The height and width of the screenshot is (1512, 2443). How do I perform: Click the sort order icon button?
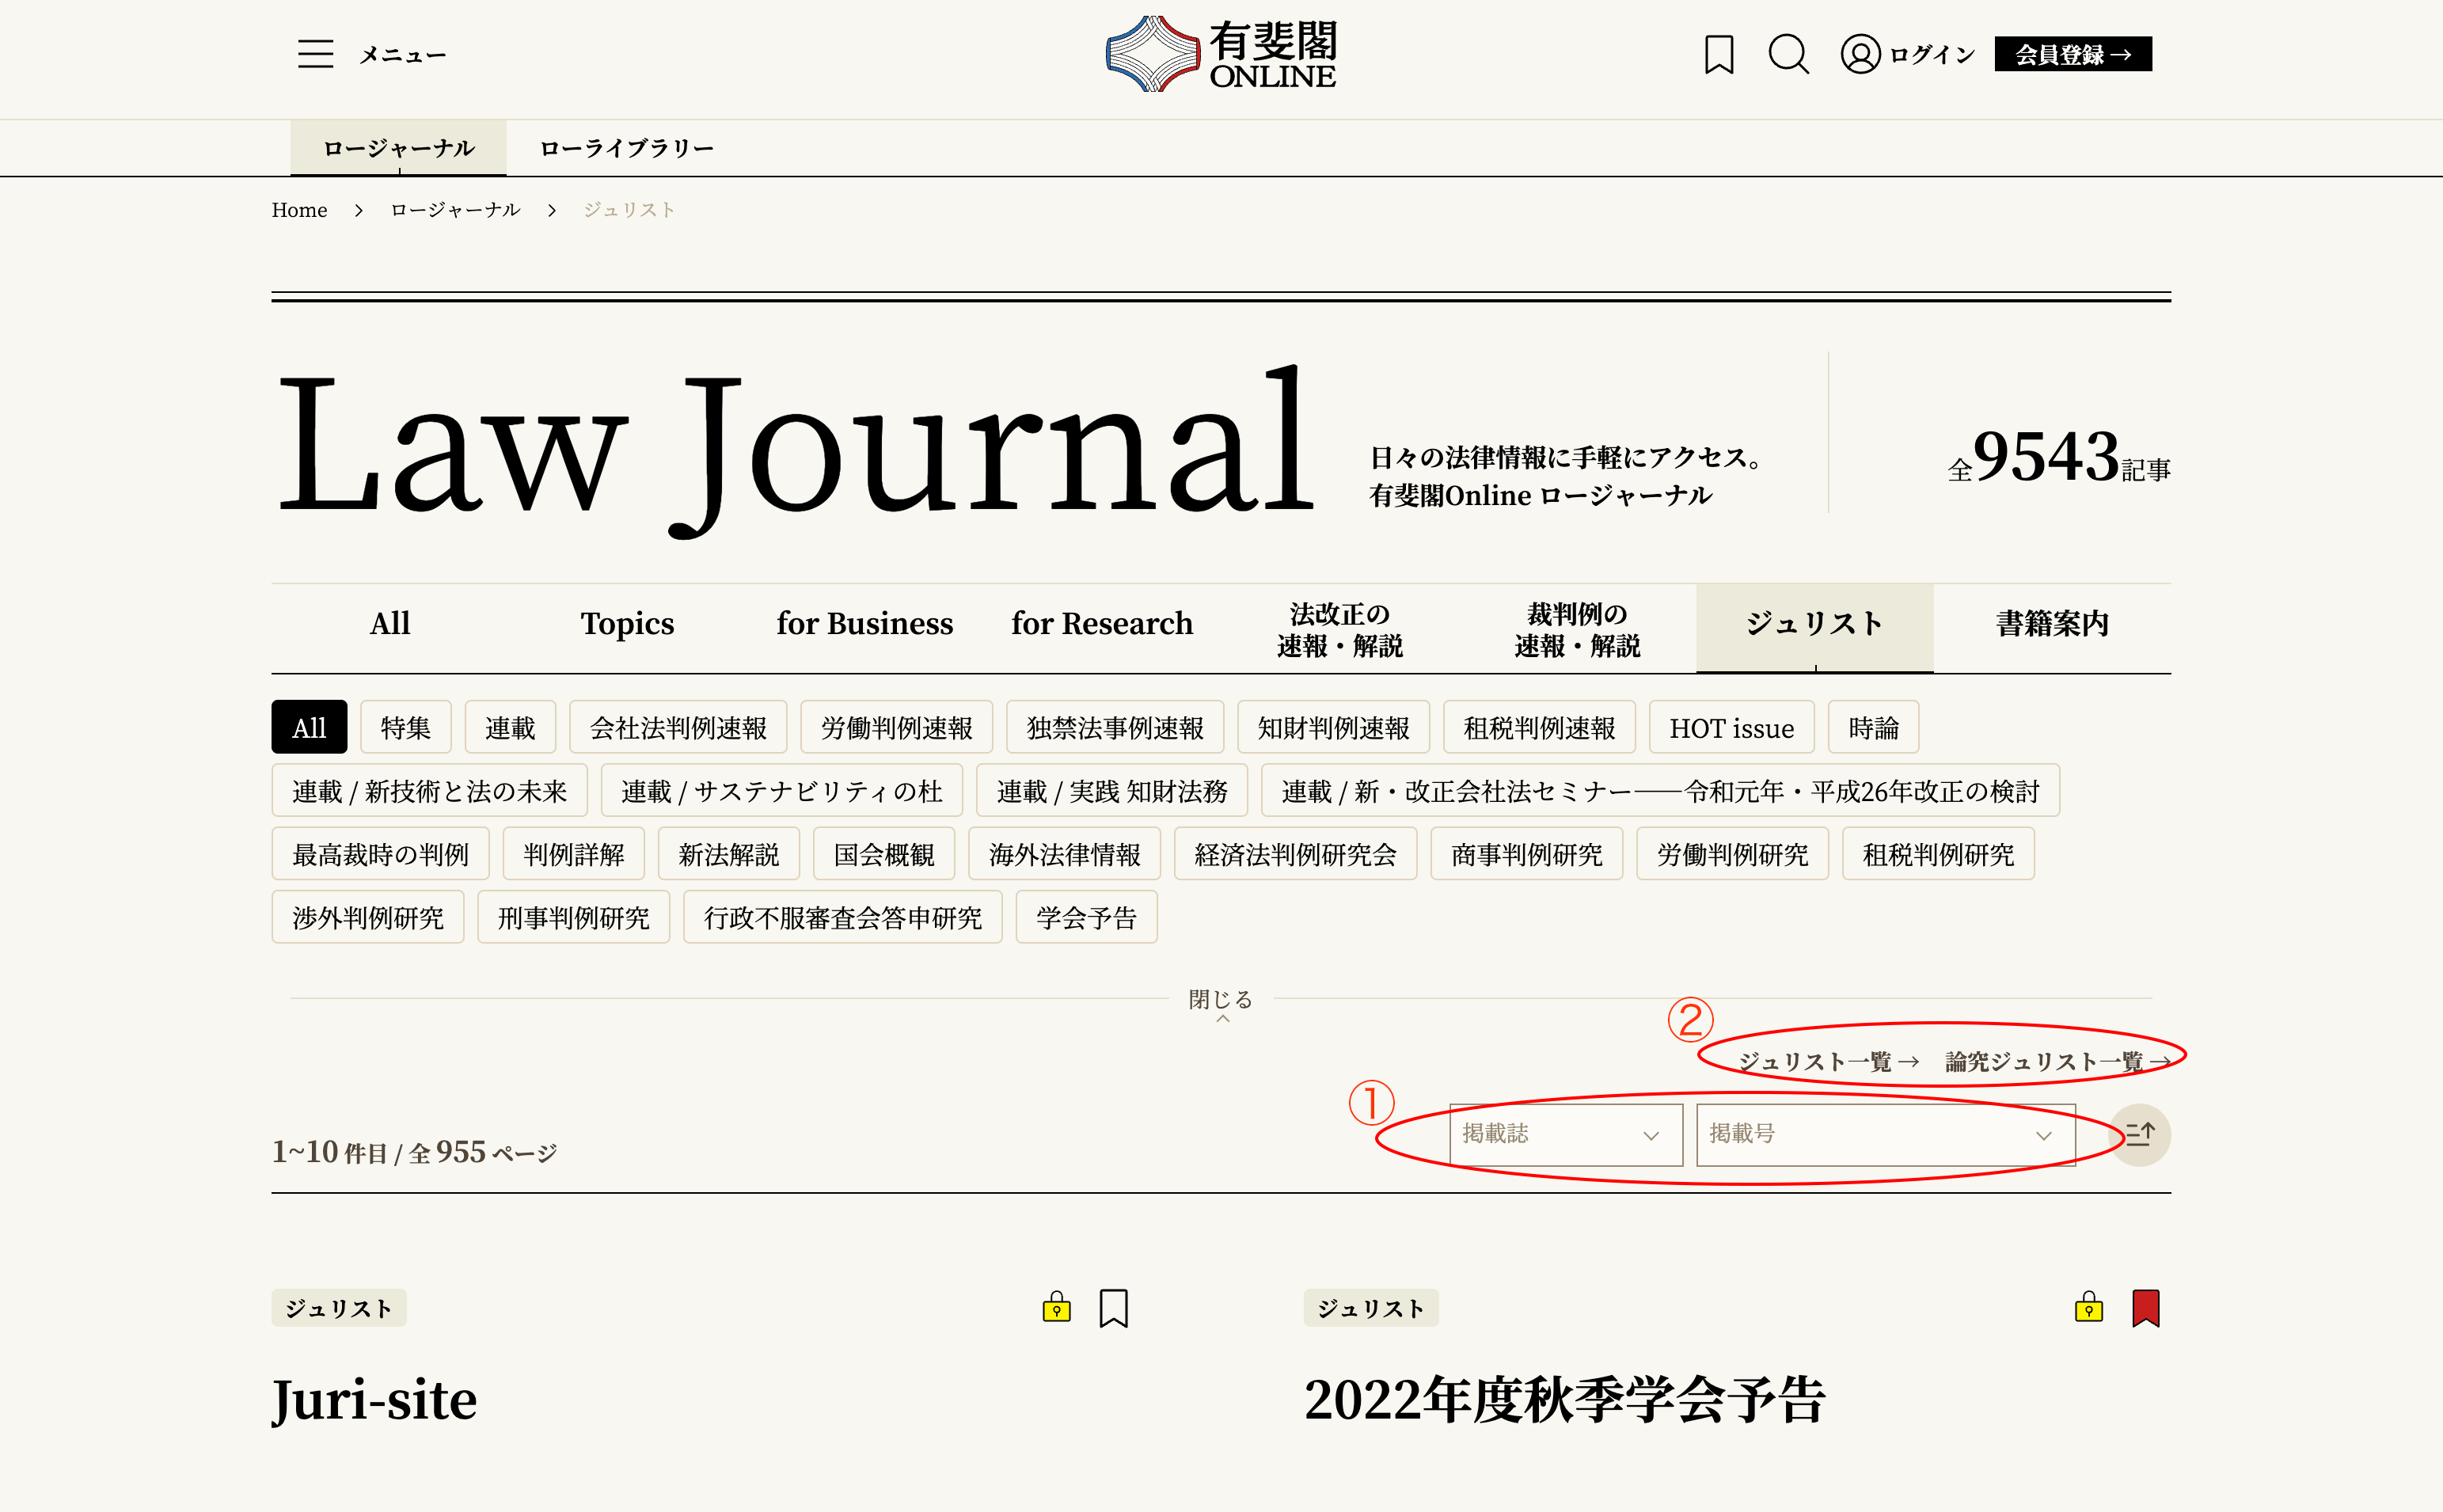(x=2139, y=1134)
